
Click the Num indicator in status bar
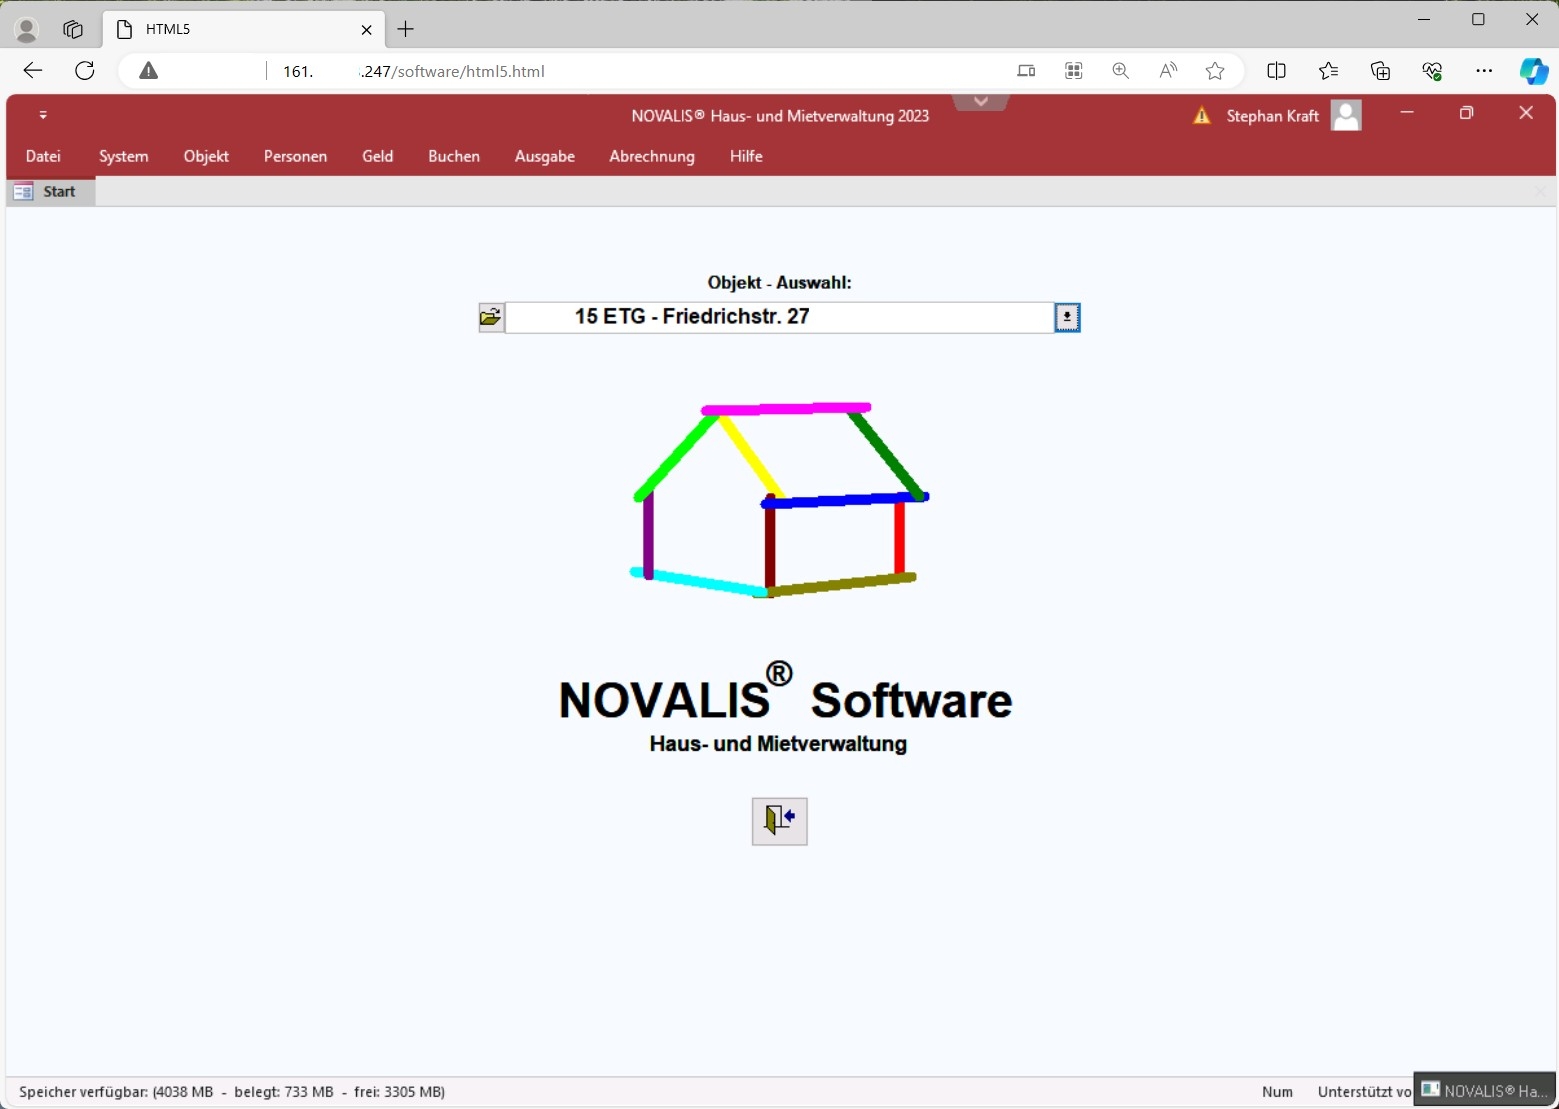[1277, 1092]
